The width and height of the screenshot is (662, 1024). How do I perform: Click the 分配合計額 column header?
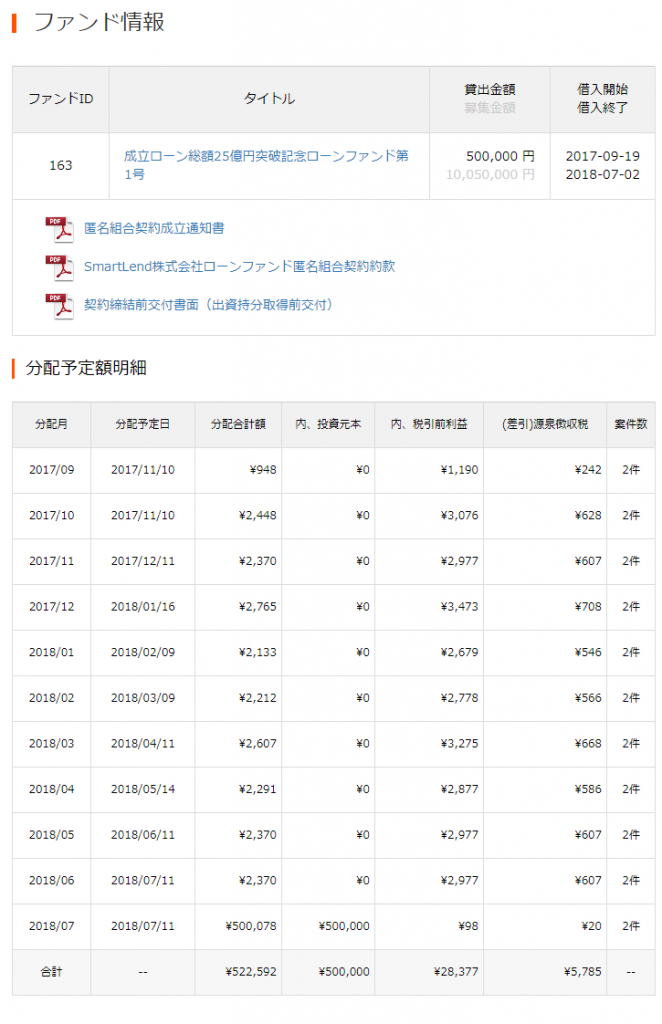(x=238, y=424)
